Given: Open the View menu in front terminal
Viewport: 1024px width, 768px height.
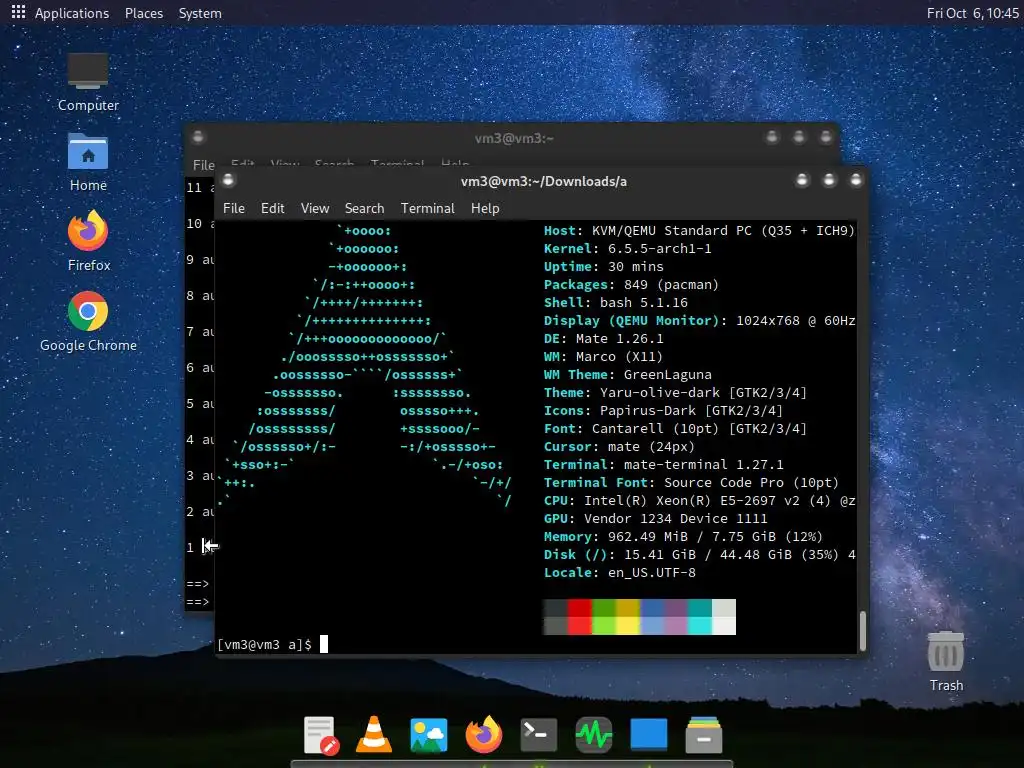Looking at the screenshot, I should 315,208.
